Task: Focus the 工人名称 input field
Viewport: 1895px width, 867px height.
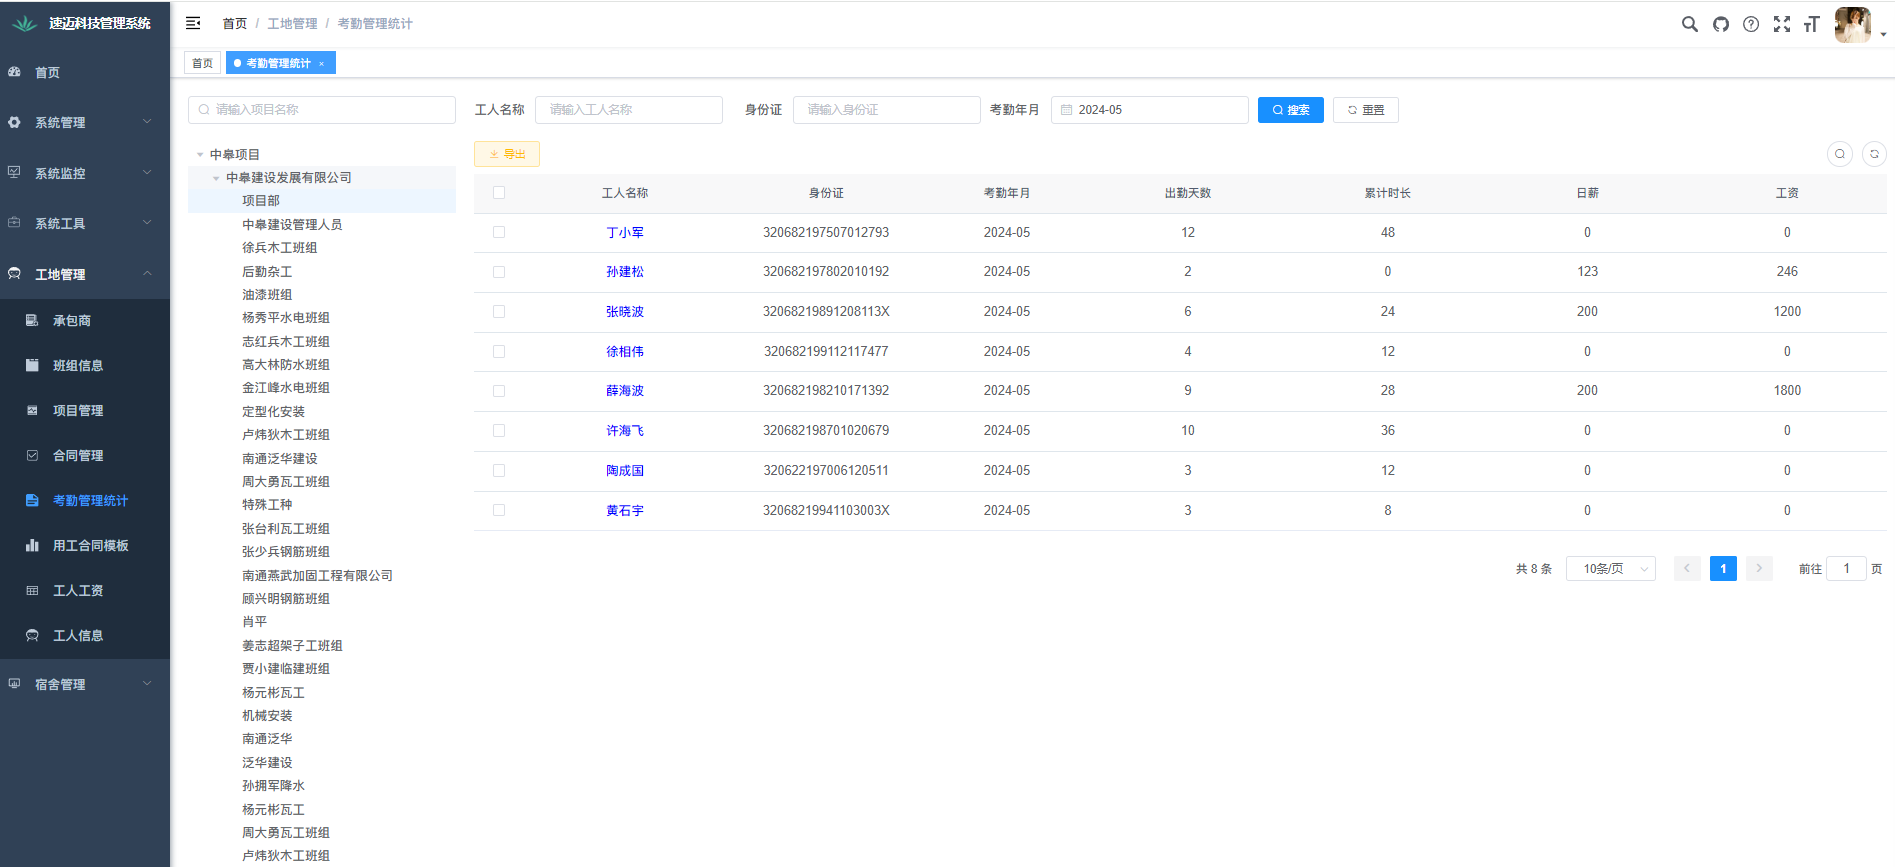Action: (x=629, y=110)
